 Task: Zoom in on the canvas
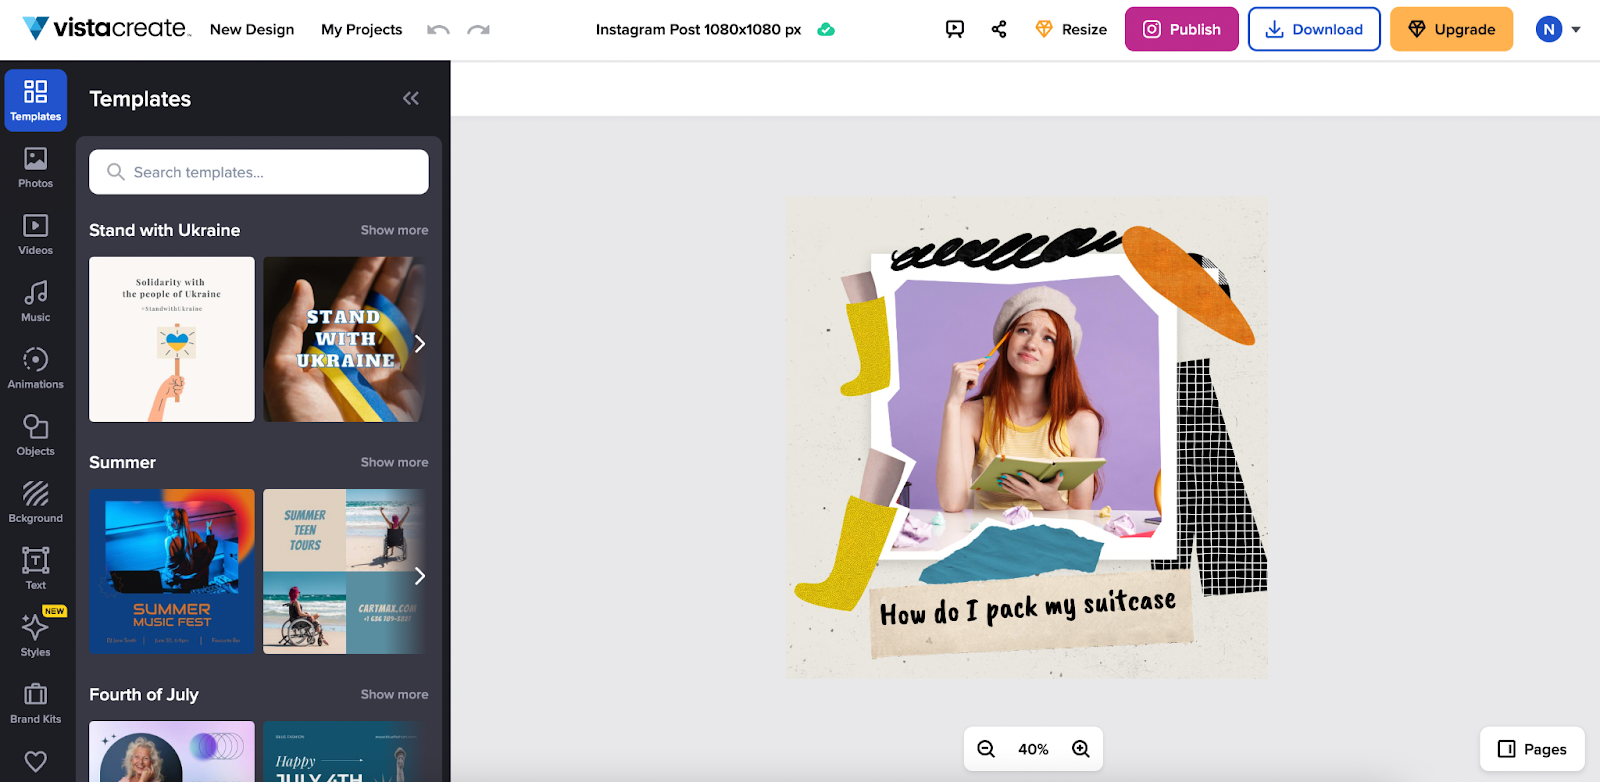1081,749
